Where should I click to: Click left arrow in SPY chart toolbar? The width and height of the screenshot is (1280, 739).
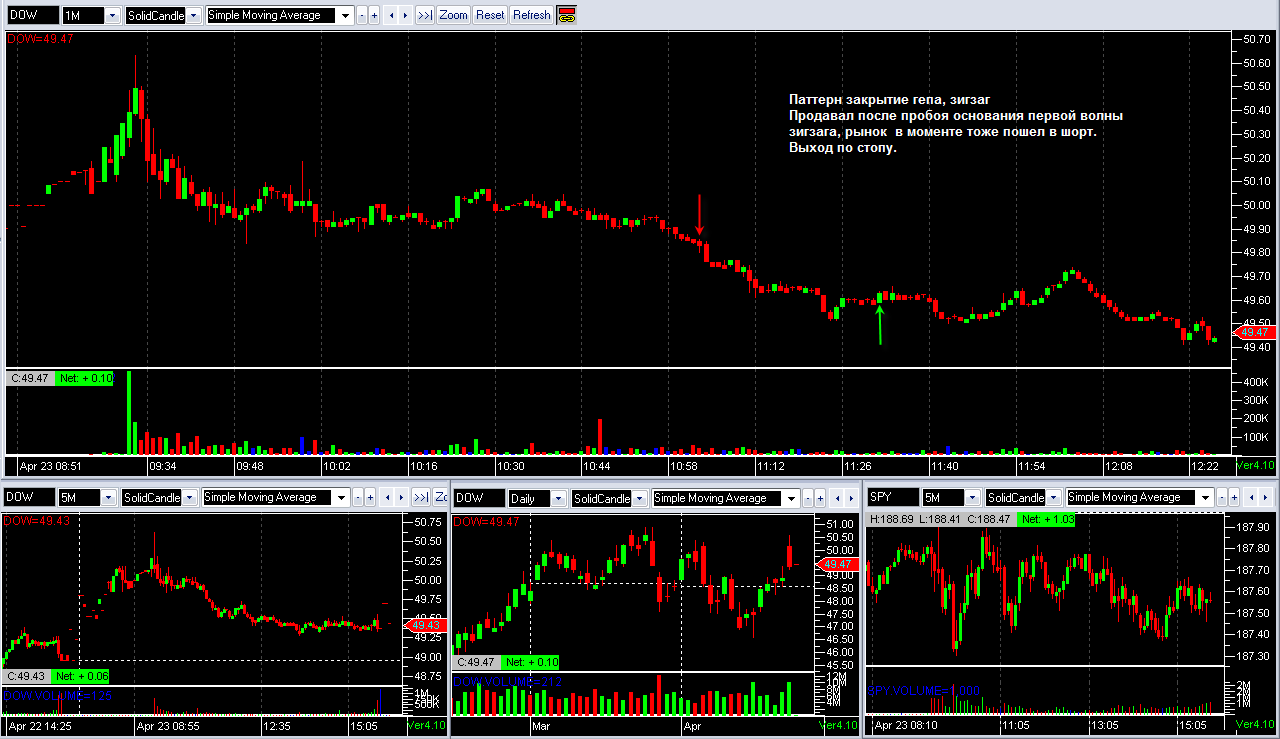(x=1251, y=497)
